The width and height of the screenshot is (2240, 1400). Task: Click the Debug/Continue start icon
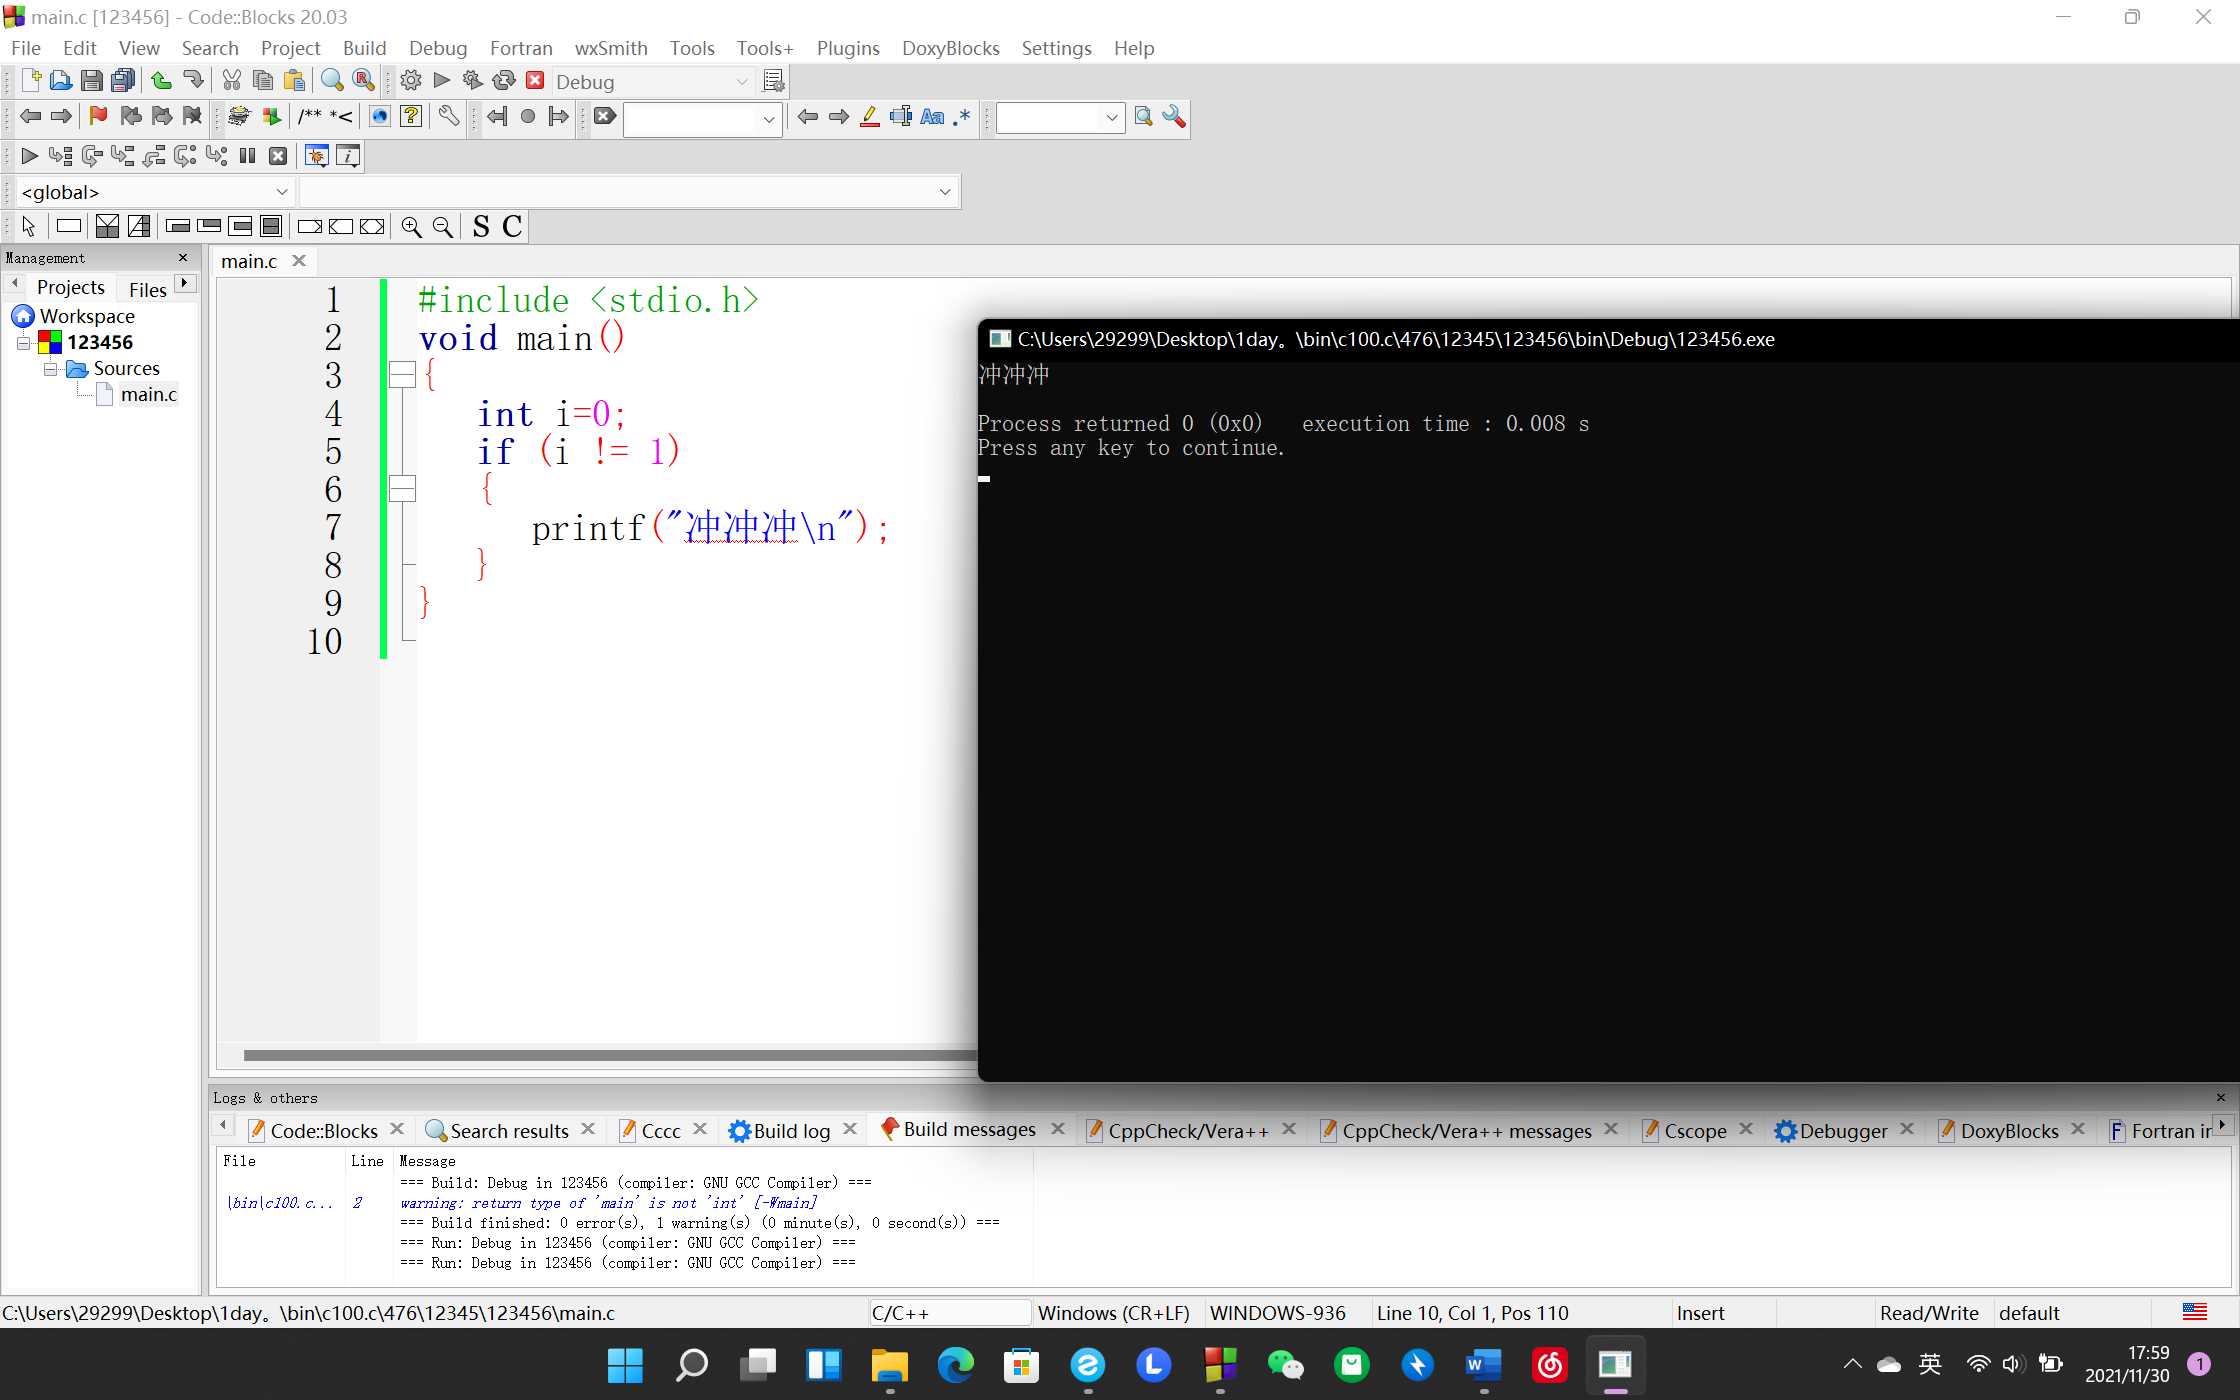[x=29, y=156]
